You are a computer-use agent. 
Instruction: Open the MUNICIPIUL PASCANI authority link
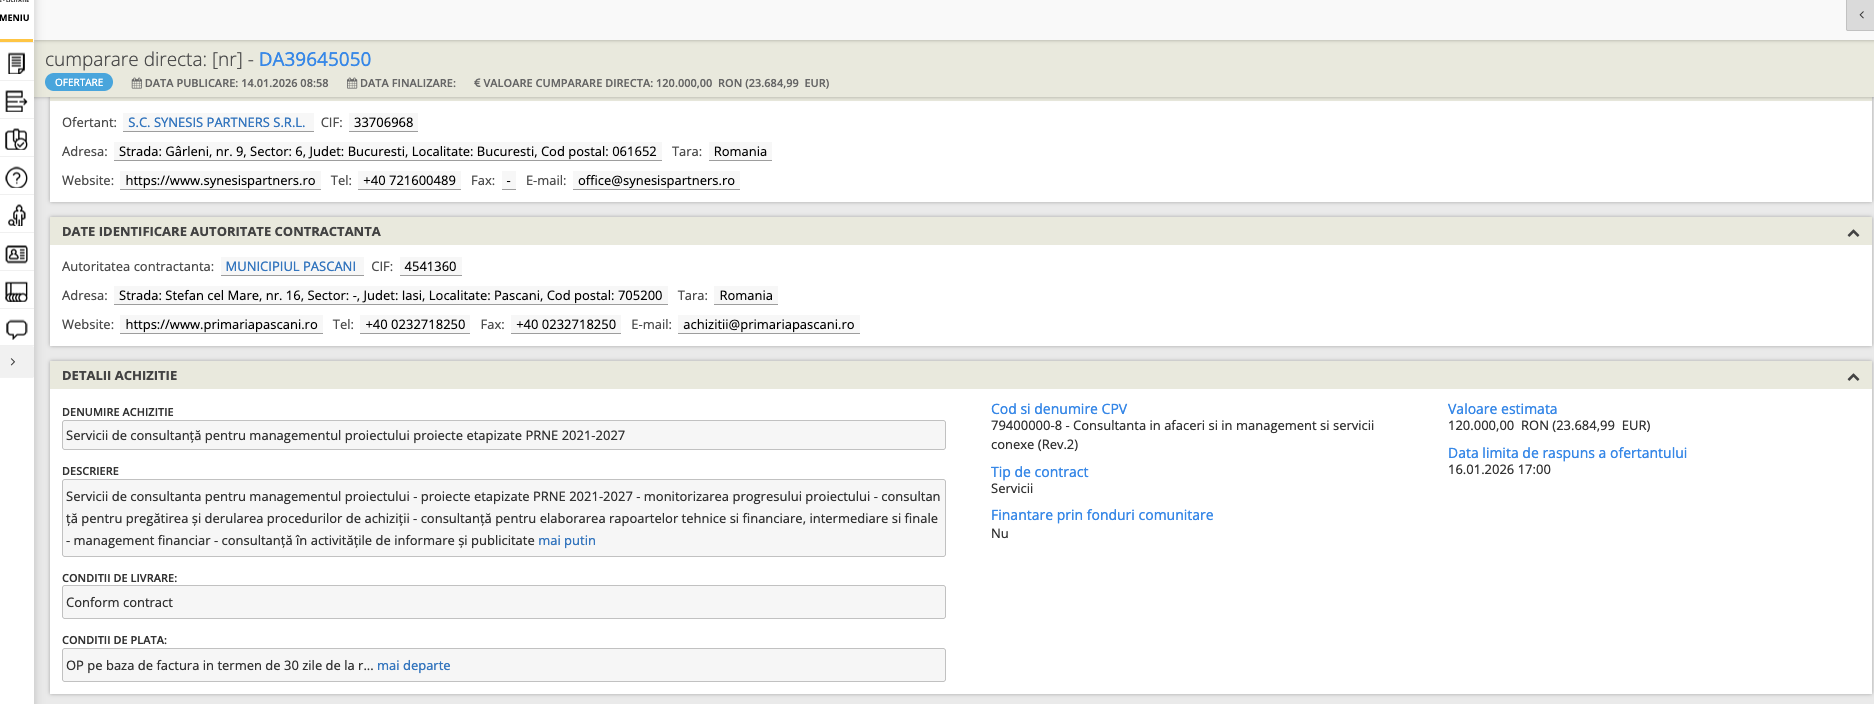[x=290, y=267]
